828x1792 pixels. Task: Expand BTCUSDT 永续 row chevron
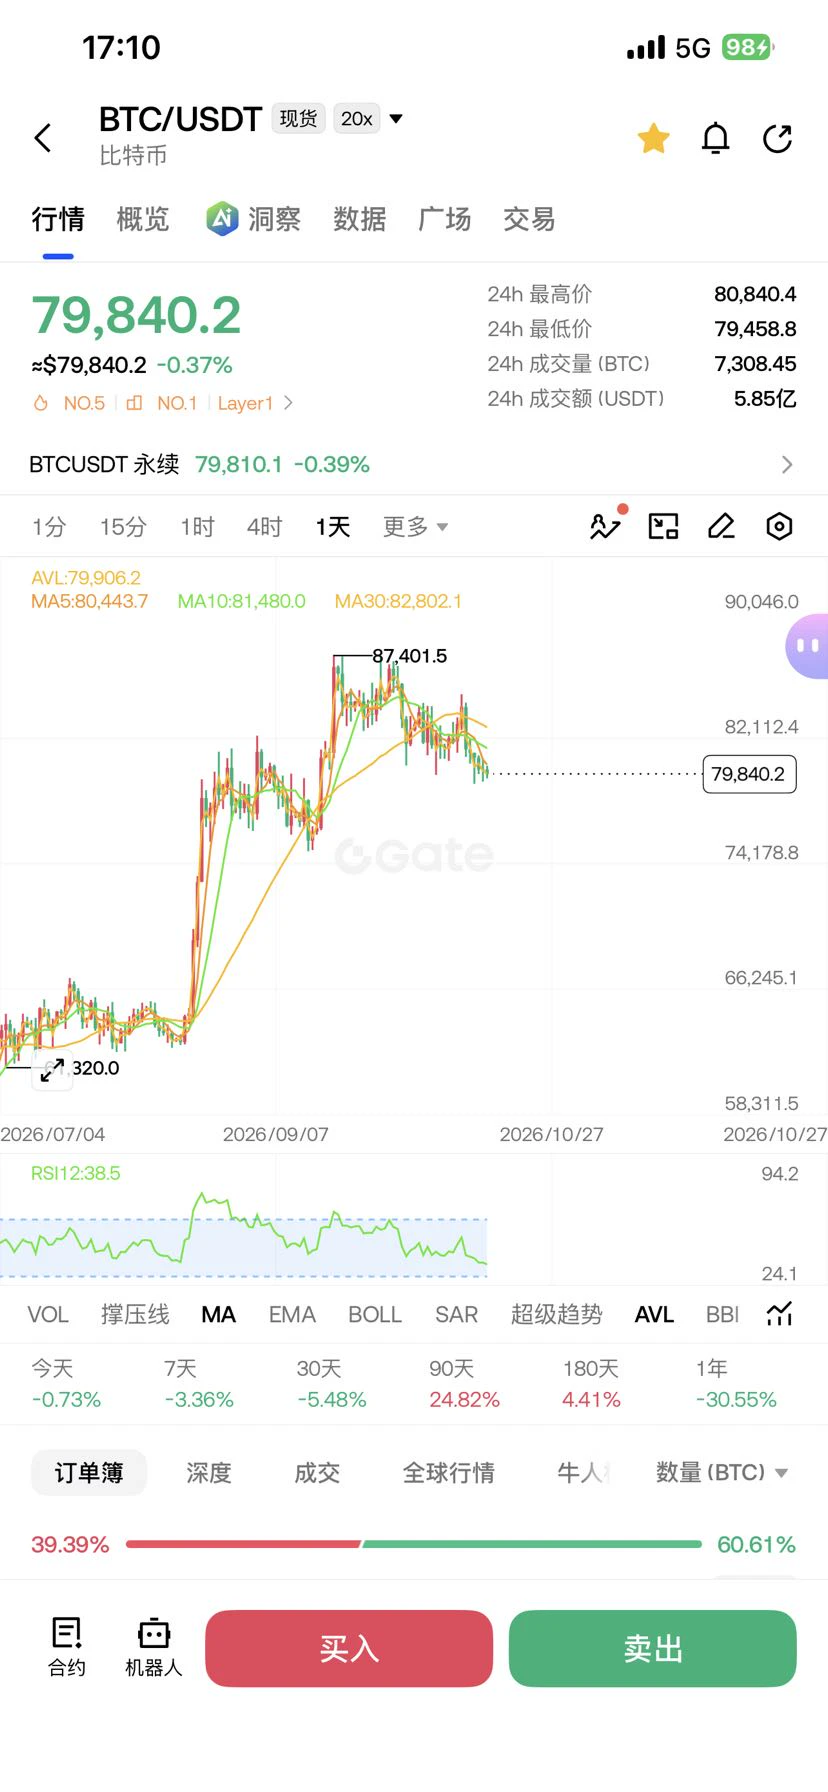(x=787, y=464)
